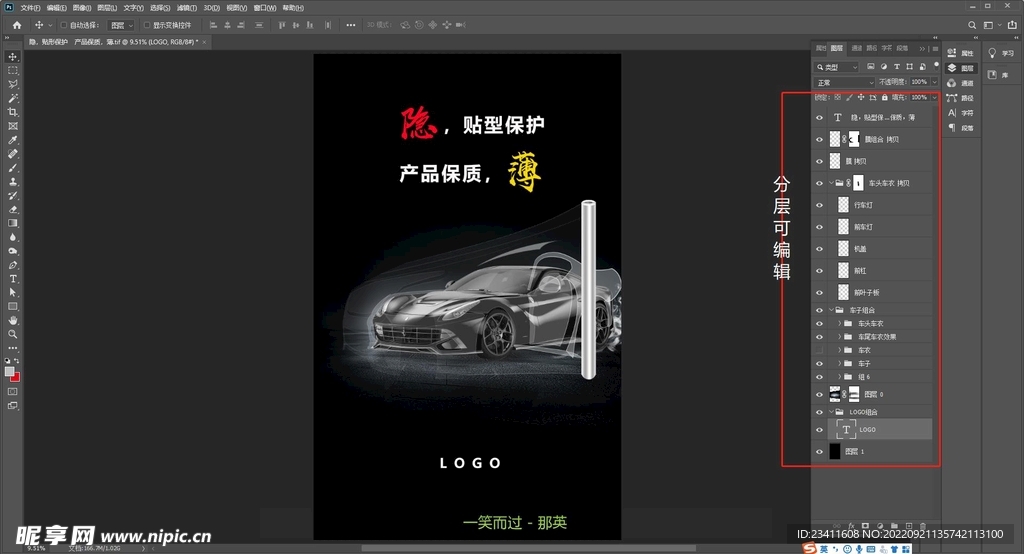1024x554 pixels.
Task: Click Align top edges icon
Action: pyautogui.click(x=281, y=25)
